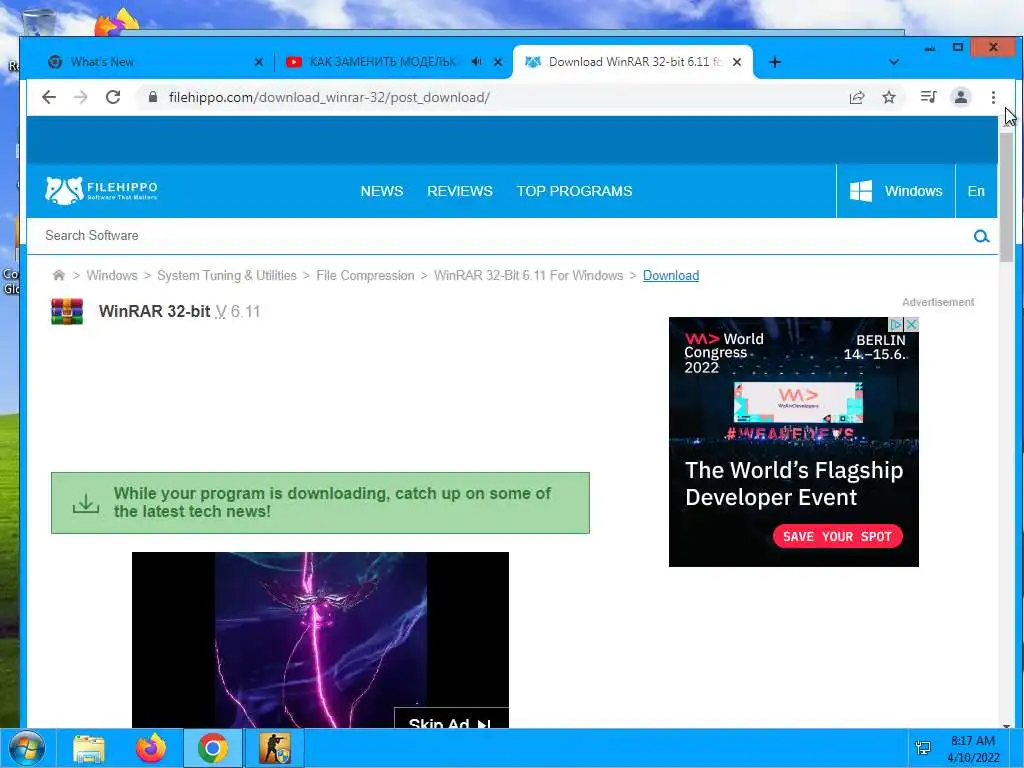1024x768 pixels.
Task: Open the media control icon in toolbar
Action: [x=928, y=97]
